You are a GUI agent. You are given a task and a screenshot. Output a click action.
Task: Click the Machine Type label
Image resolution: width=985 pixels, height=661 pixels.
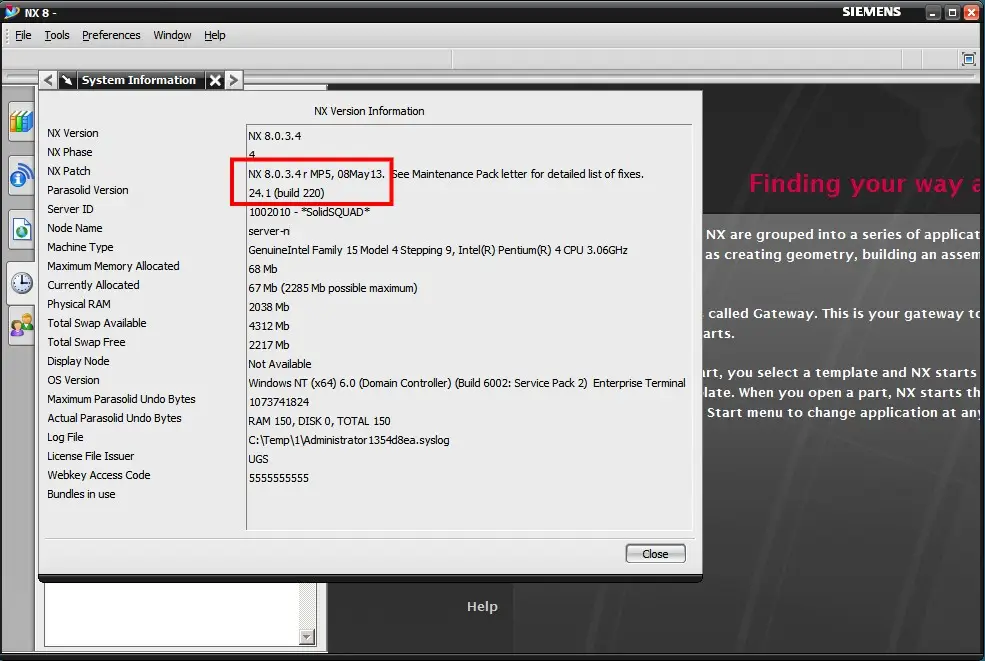80,247
